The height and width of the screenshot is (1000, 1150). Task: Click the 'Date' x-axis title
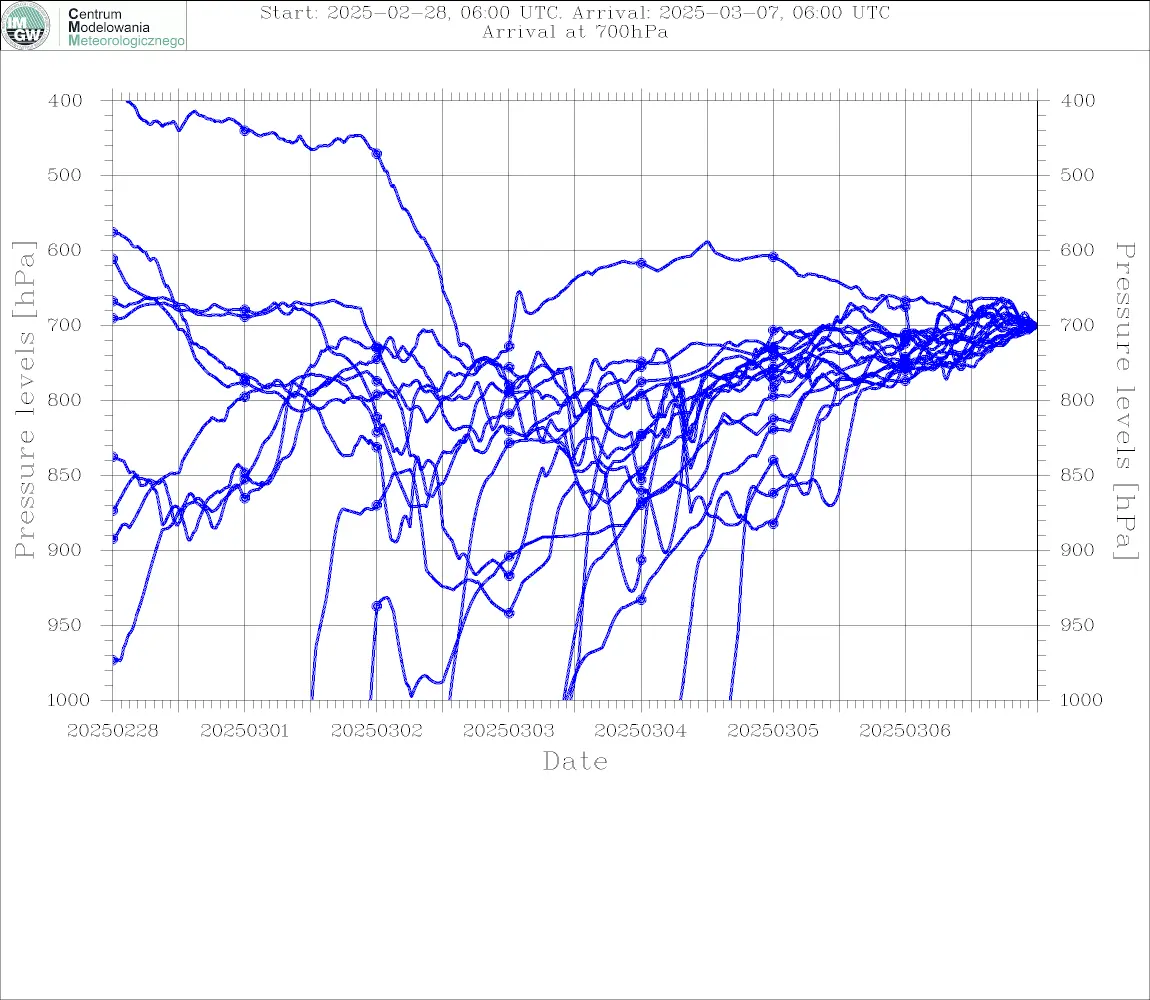[x=575, y=762]
